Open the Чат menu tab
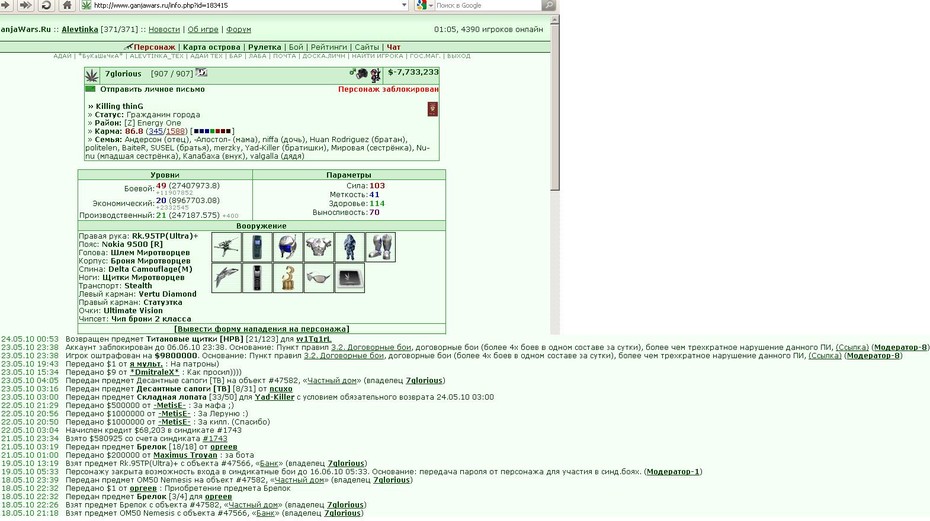 point(394,47)
